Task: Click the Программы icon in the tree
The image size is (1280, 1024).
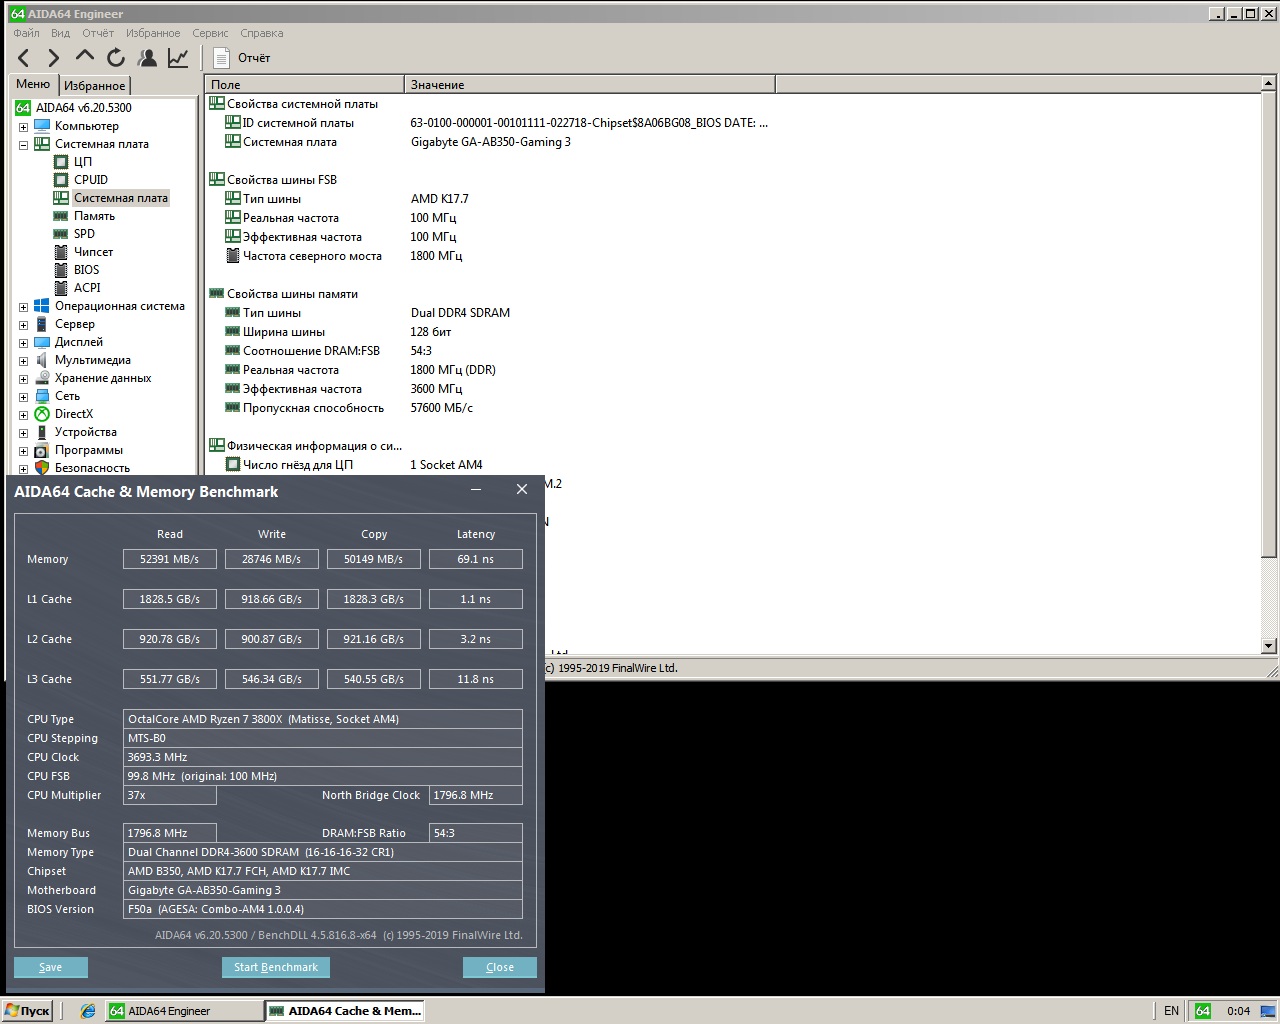Action: coord(42,450)
